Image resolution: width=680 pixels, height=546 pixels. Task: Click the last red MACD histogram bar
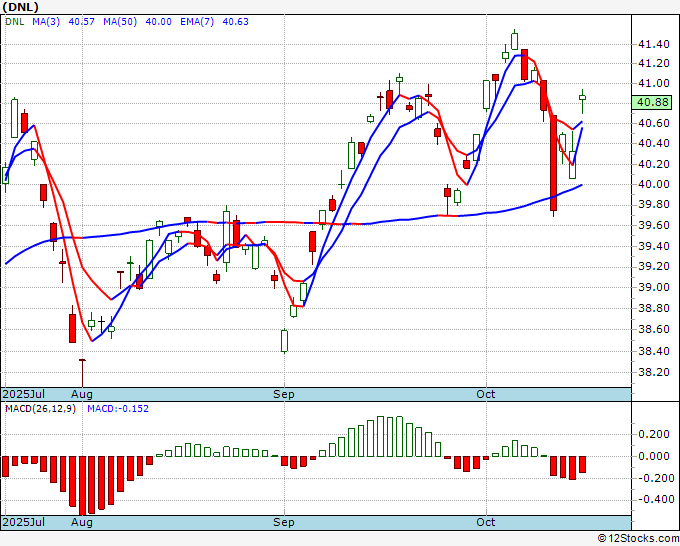coord(582,464)
